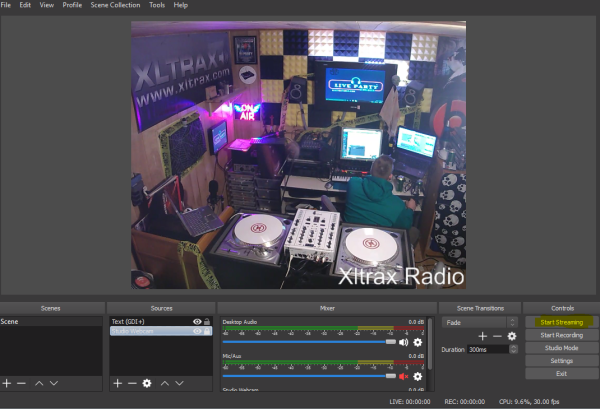This screenshot has width=600, height=409.
Task: Toggle lock on the Text (GDI+) source
Action: (x=207, y=321)
